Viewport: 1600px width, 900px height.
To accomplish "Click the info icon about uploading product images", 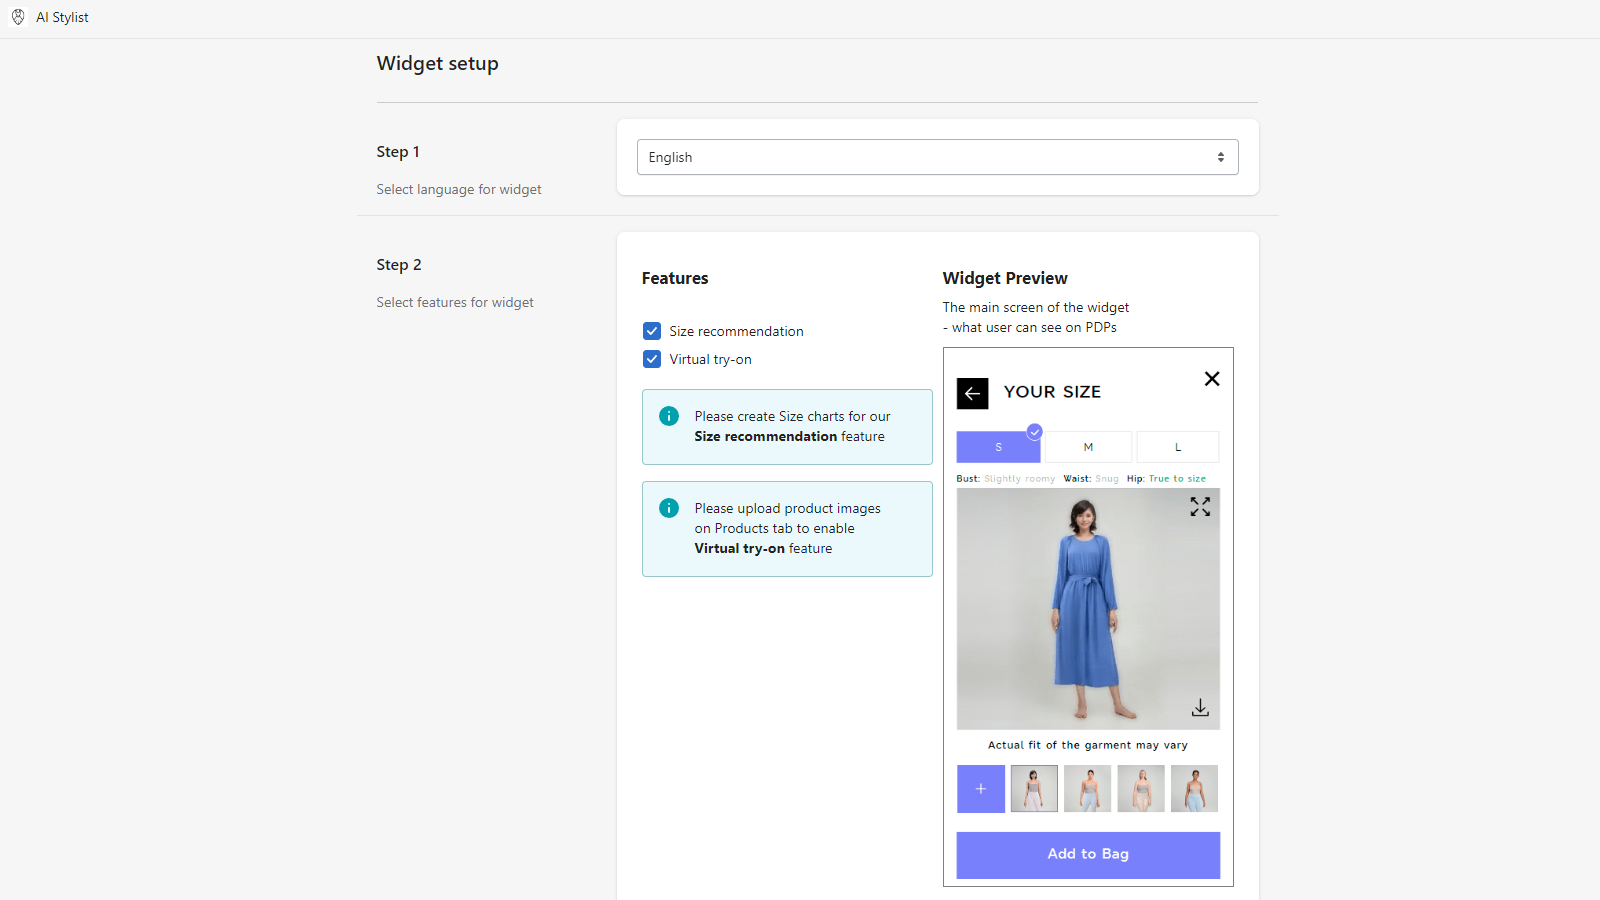I will [668, 508].
